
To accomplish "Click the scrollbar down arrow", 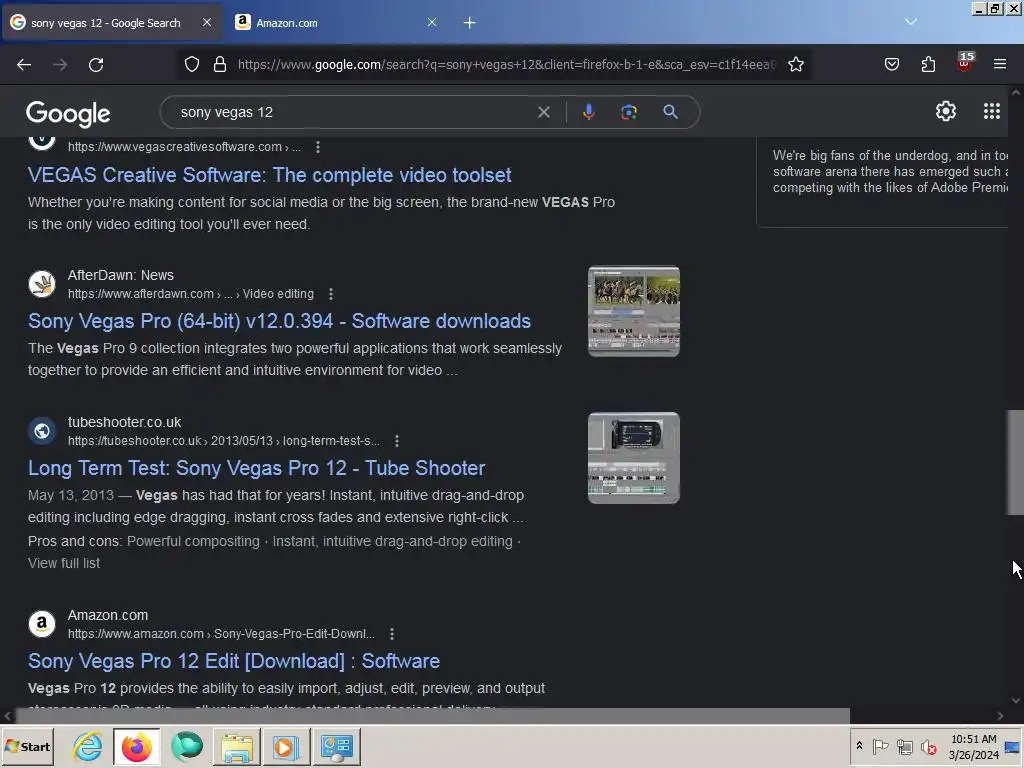I will click(1016, 700).
